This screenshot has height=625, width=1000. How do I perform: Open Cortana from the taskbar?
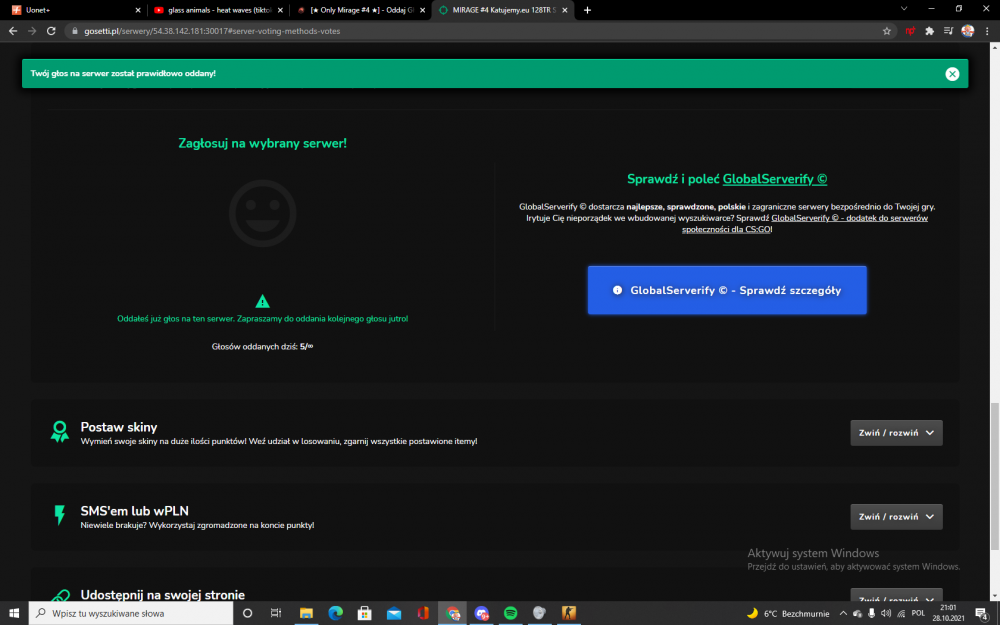(247, 613)
